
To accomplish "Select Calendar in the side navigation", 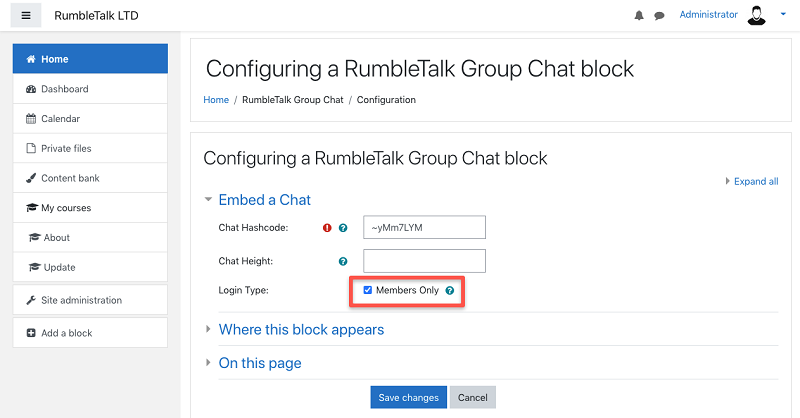I will tap(60, 119).
